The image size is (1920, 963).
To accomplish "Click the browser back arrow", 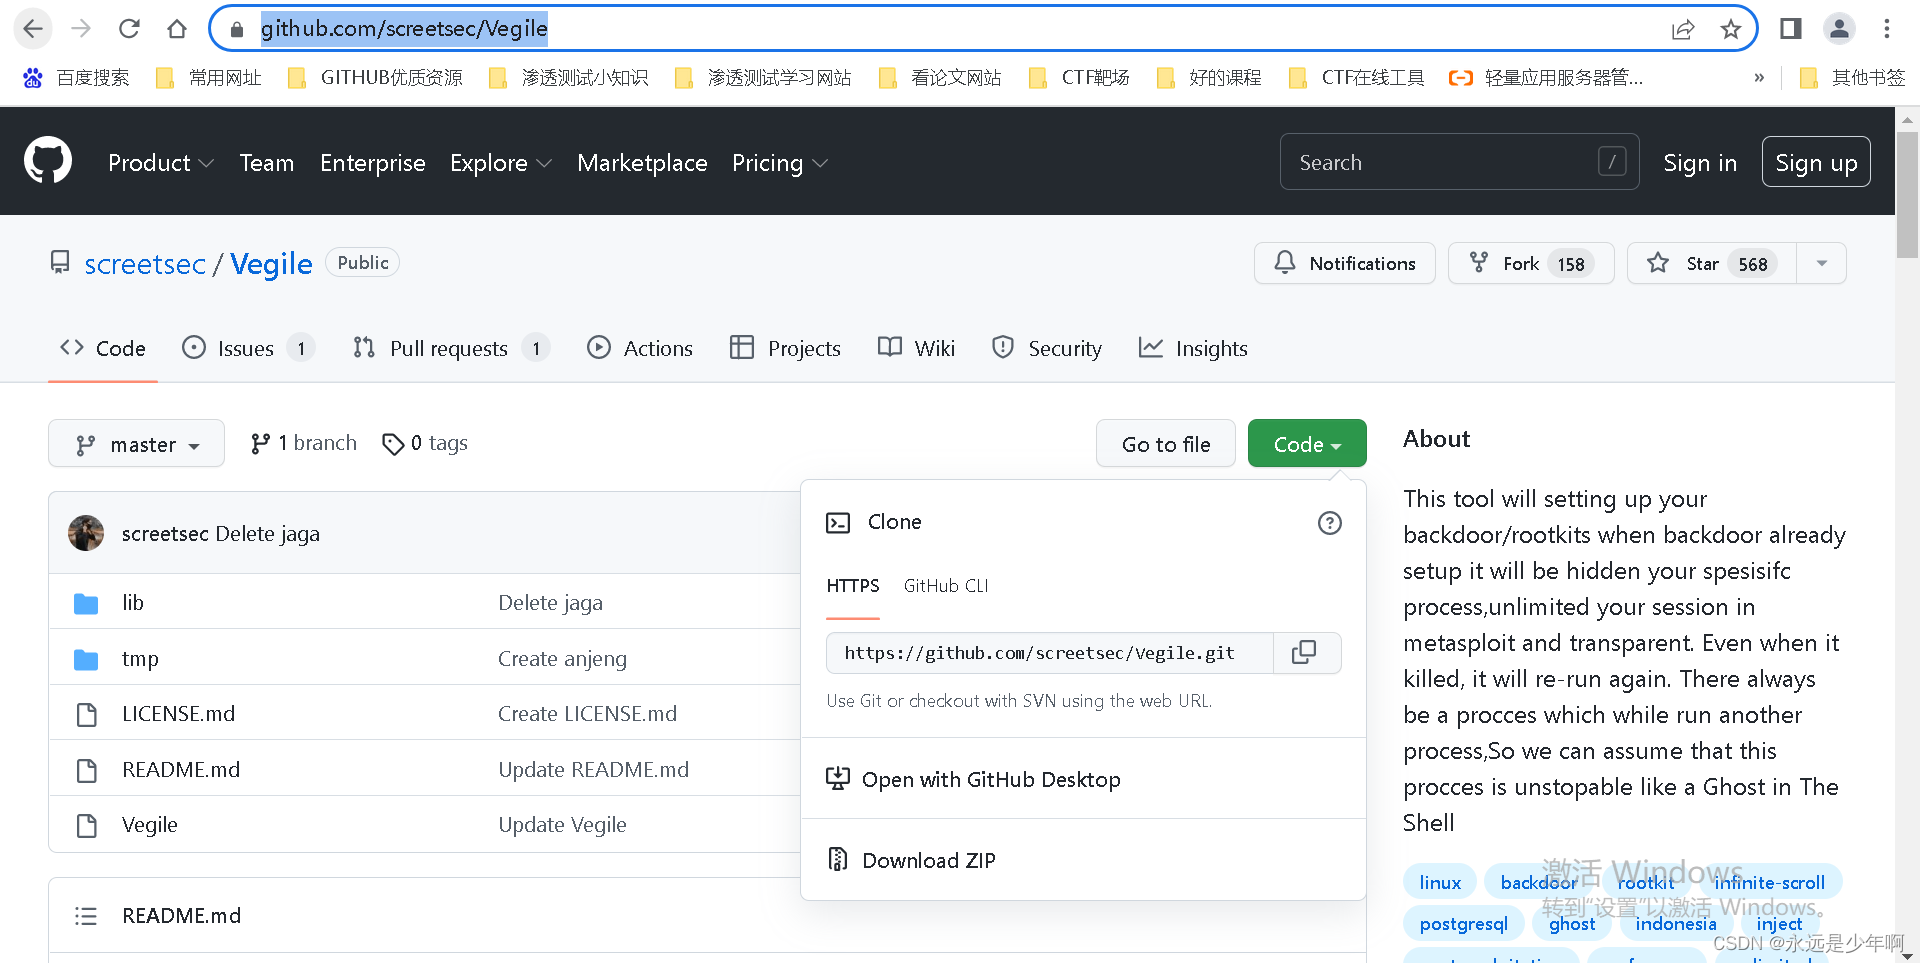I will point(33,29).
